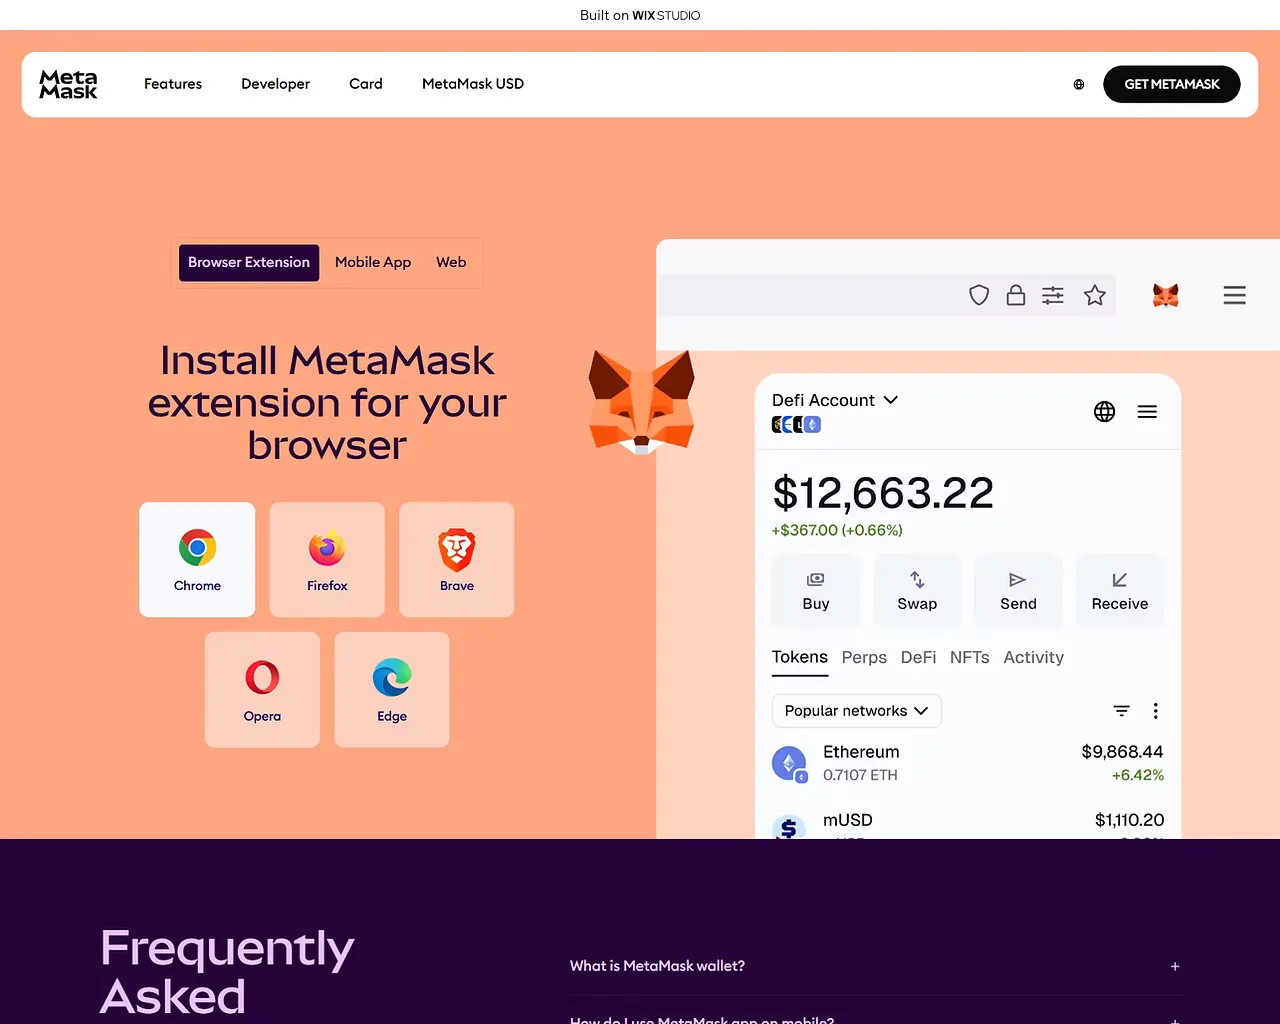Open the language globe icon in navbar
Screen dimensions: 1280x1024
tap(1079, 84)
